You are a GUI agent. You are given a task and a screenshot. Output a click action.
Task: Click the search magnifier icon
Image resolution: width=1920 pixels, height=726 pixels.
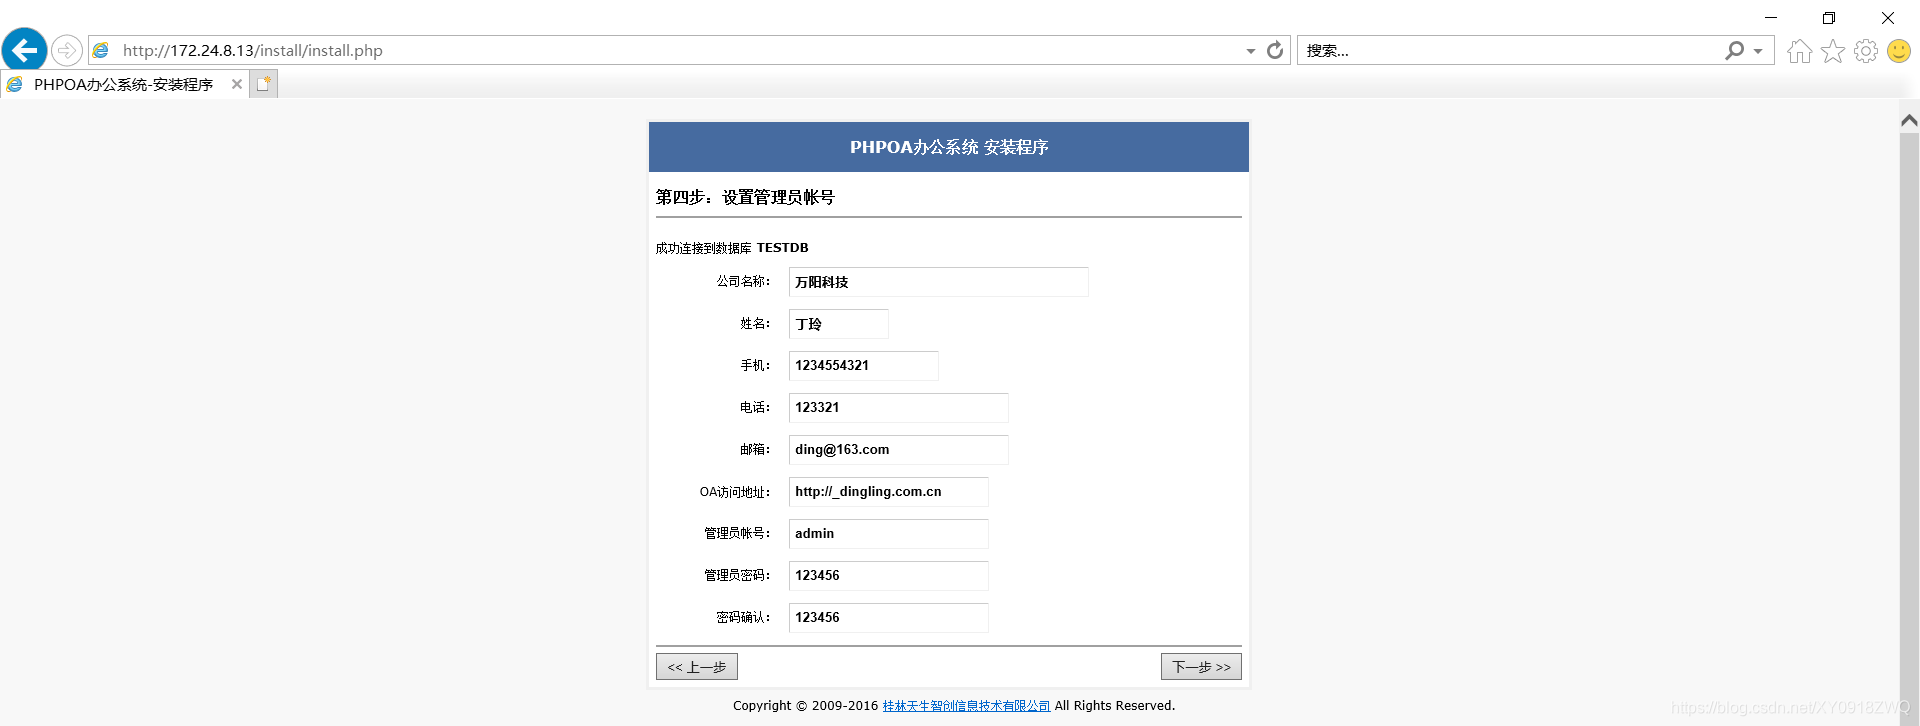pos(1735,50)
